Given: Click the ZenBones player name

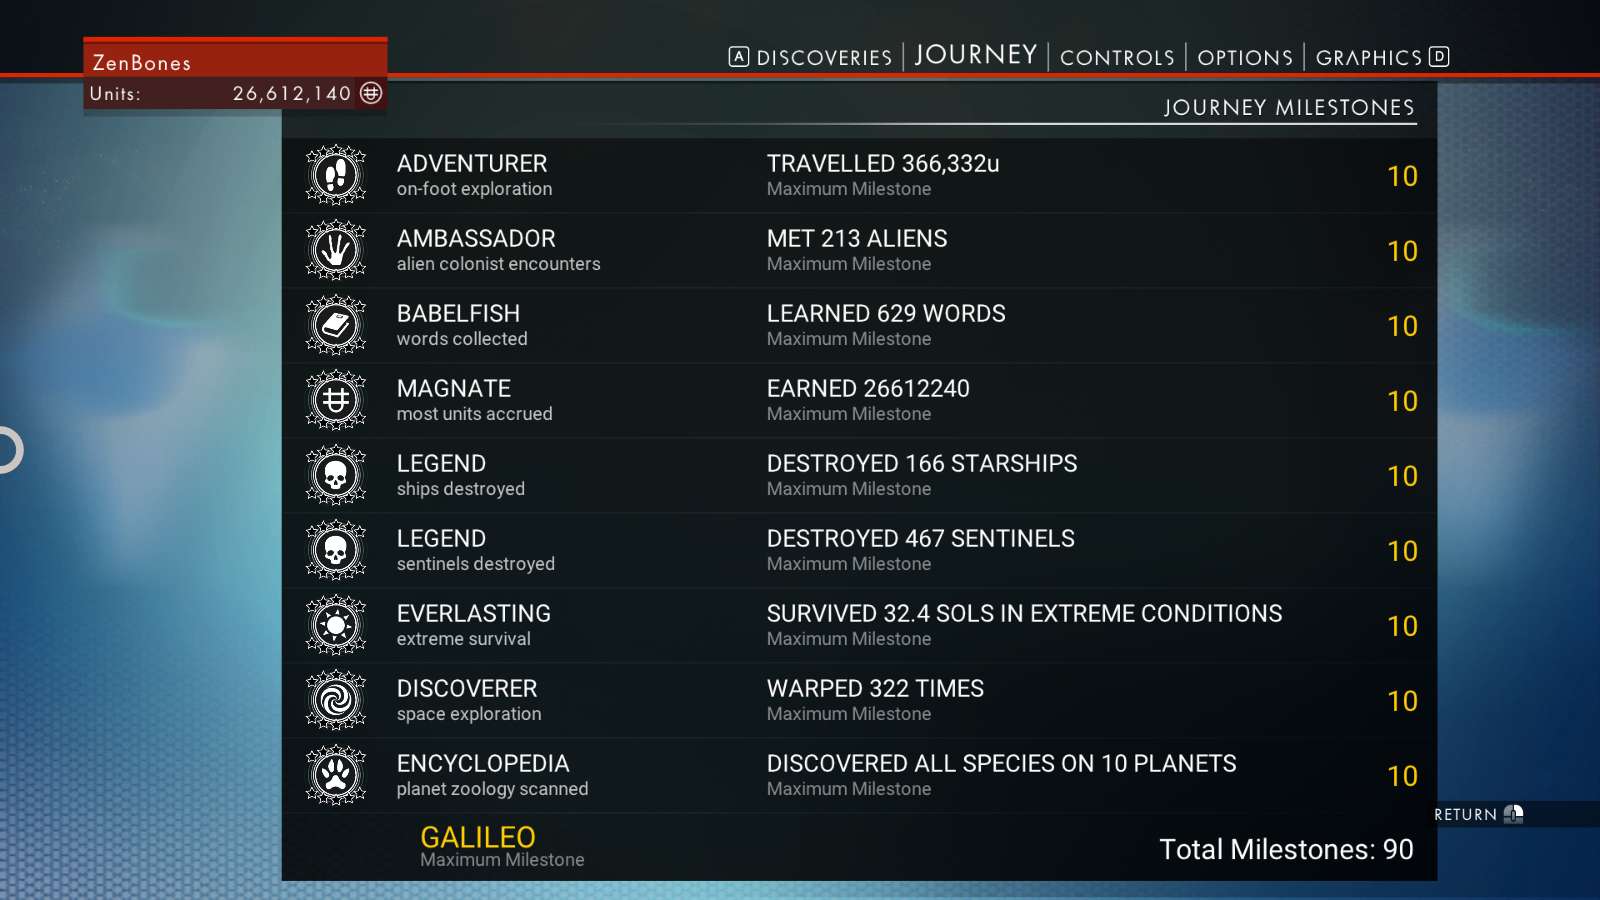Looking at the screenshot, I should 142,63.
